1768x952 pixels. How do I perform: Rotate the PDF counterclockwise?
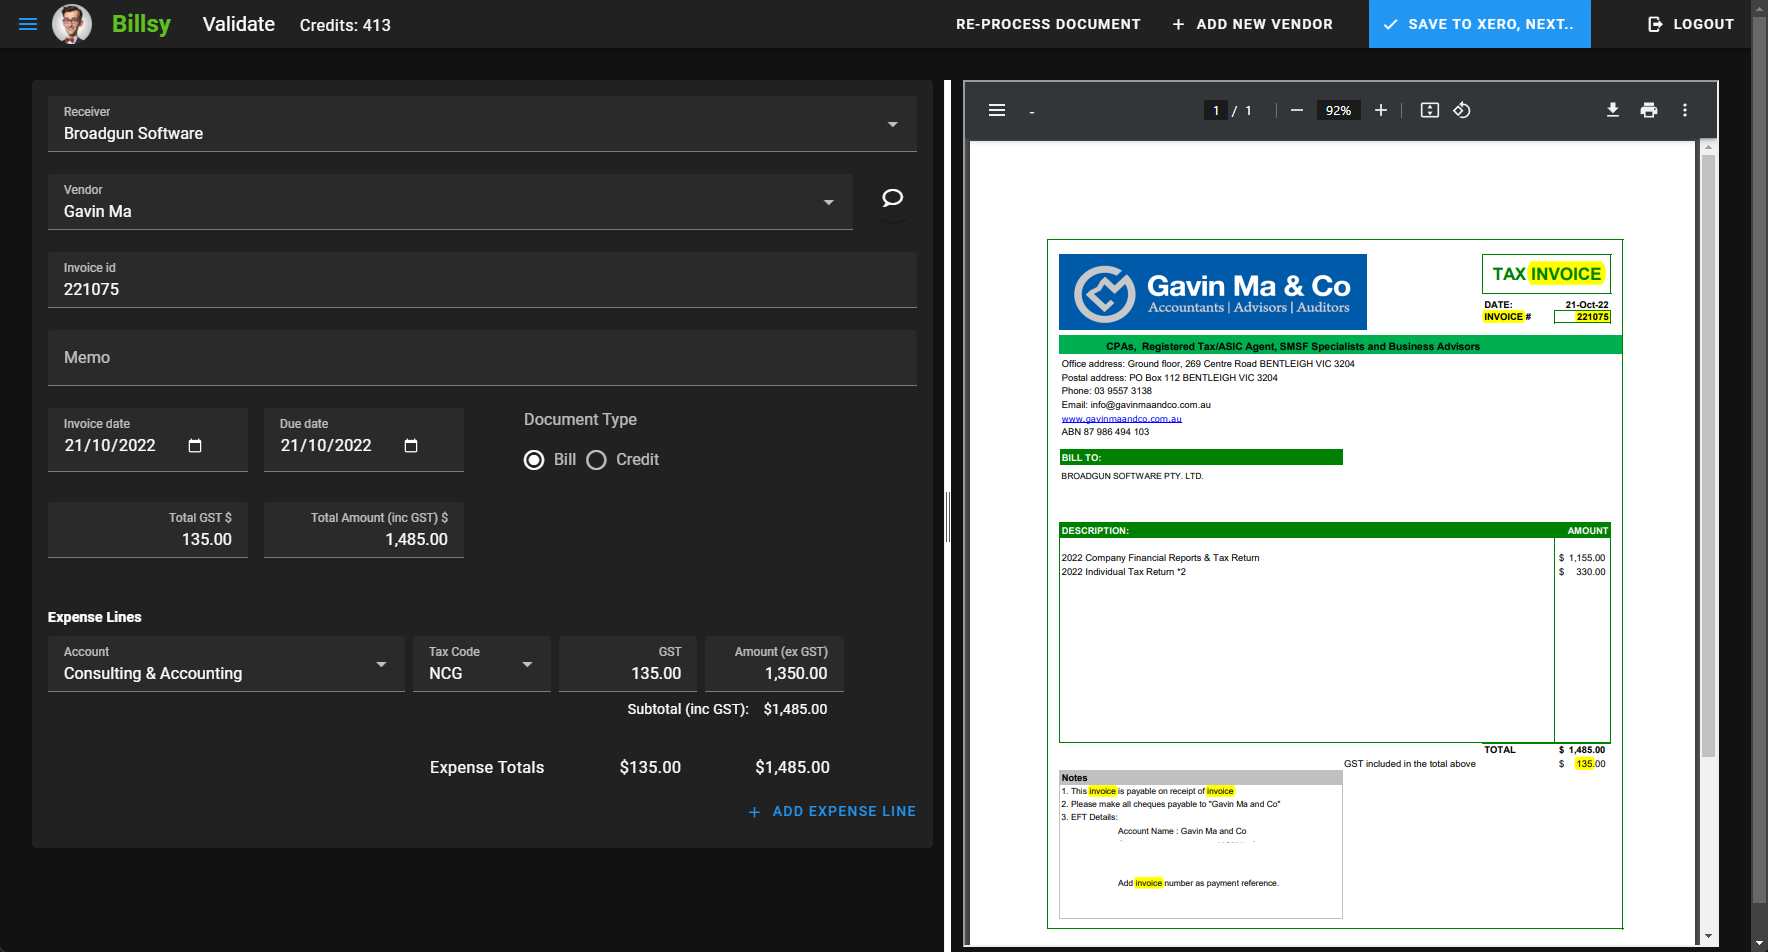click(x=1462, y=110)
